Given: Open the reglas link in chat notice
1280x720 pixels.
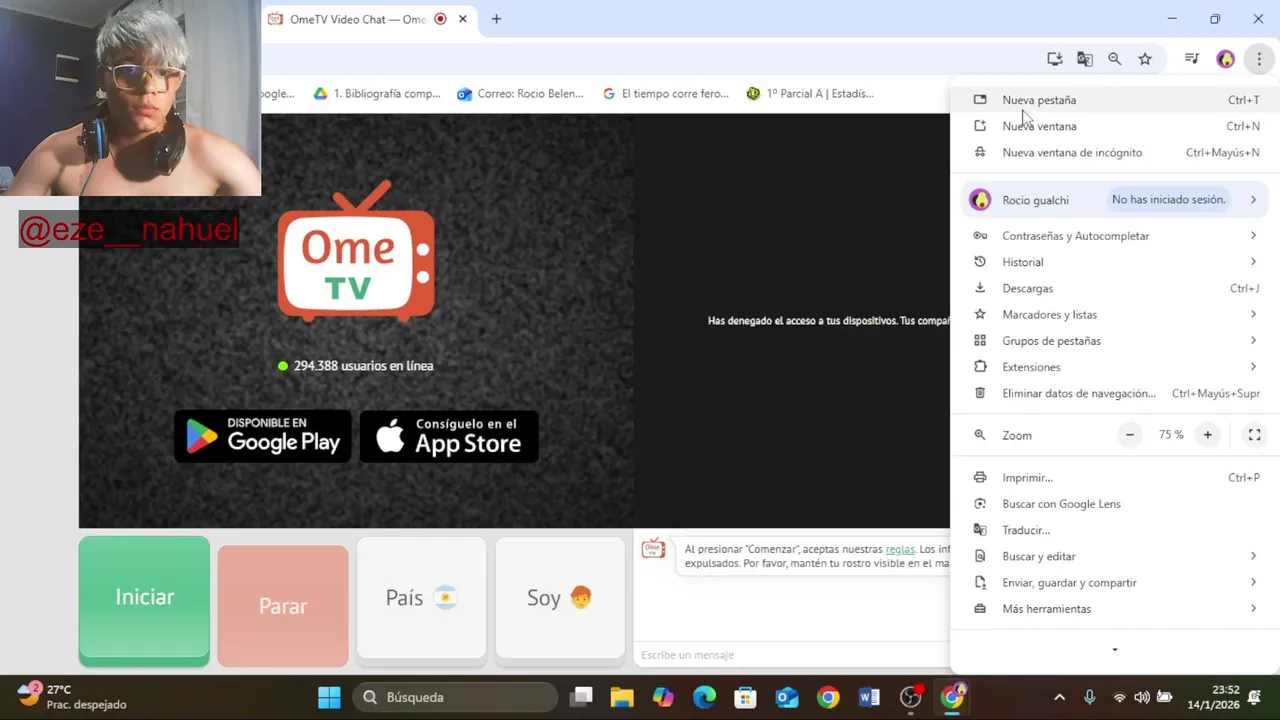Looking at the screenshot, I should pos(900,549).
